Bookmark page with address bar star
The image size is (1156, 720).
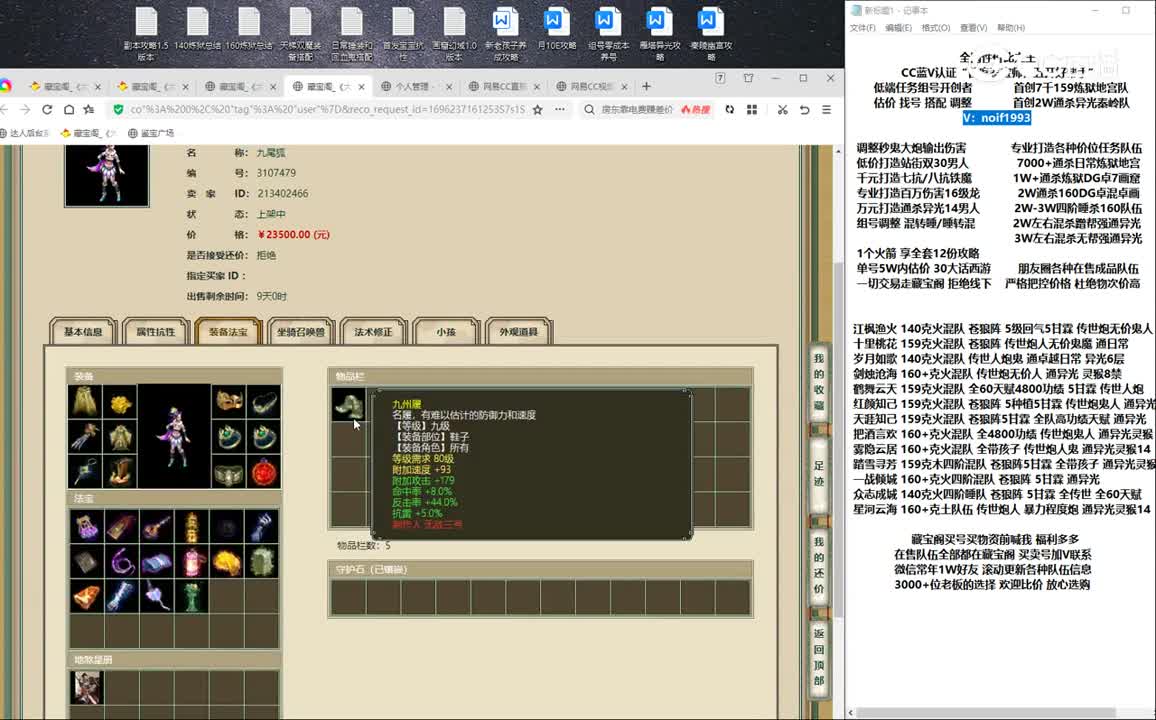[x=537, y=109]
